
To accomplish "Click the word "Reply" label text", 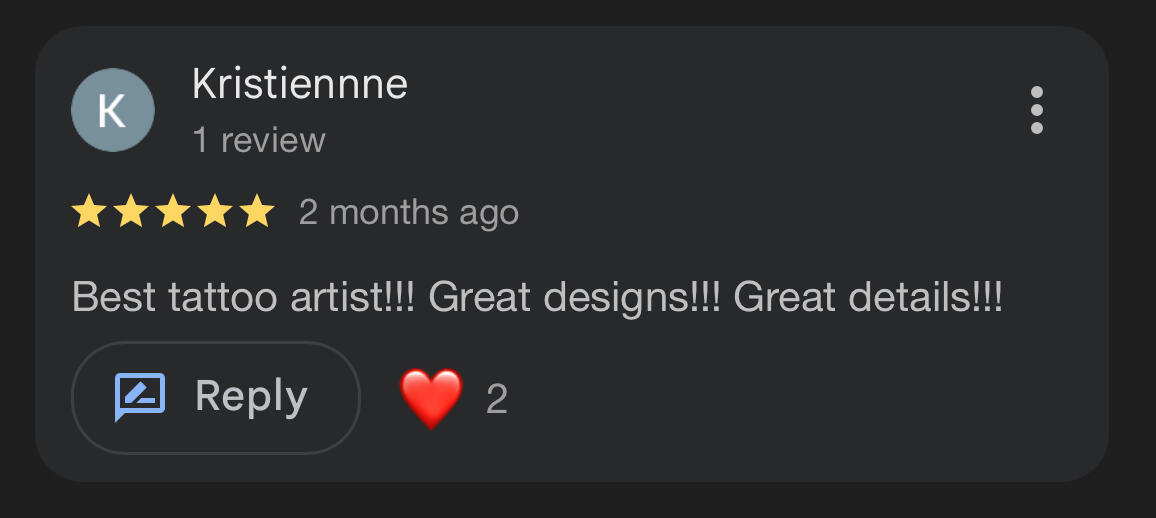I will 251,397.
